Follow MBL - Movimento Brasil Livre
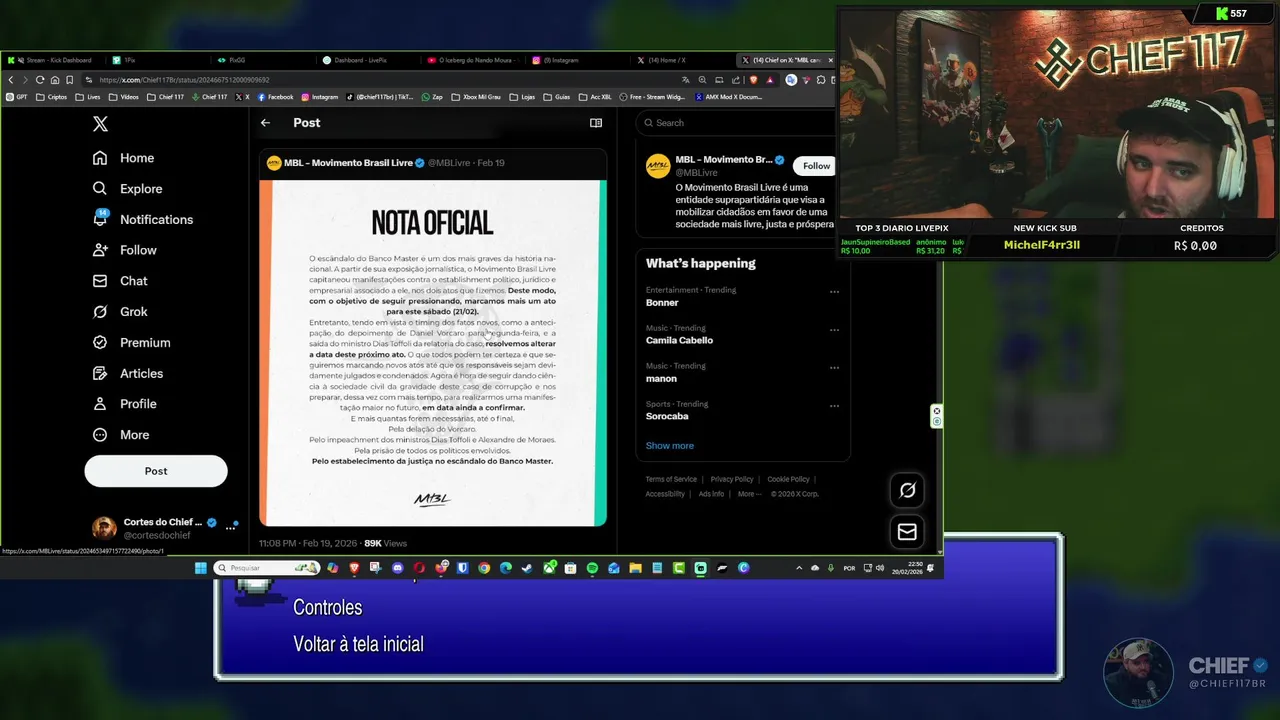The image size is (1280, 720). pyautogui.click(x=815, y=166)
